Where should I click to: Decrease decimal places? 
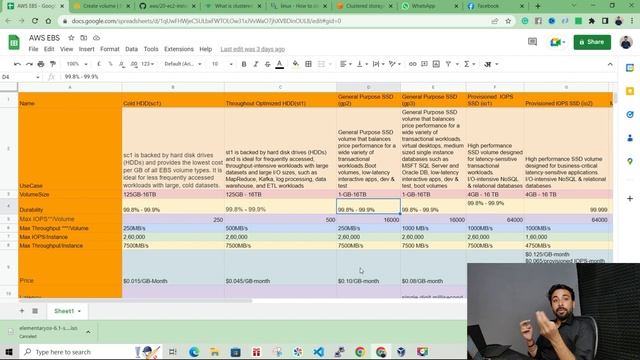pos(122,64)
